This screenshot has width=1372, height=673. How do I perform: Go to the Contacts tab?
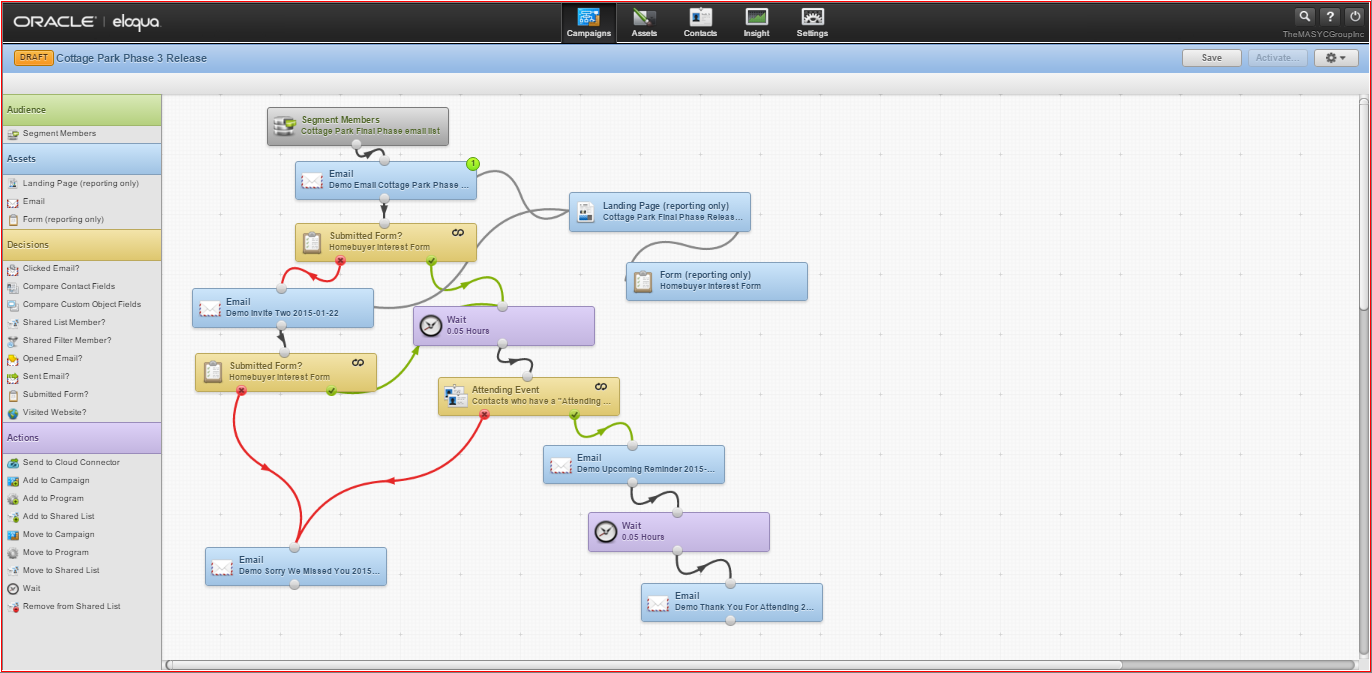pyautogui.click(x=700, y=22)
